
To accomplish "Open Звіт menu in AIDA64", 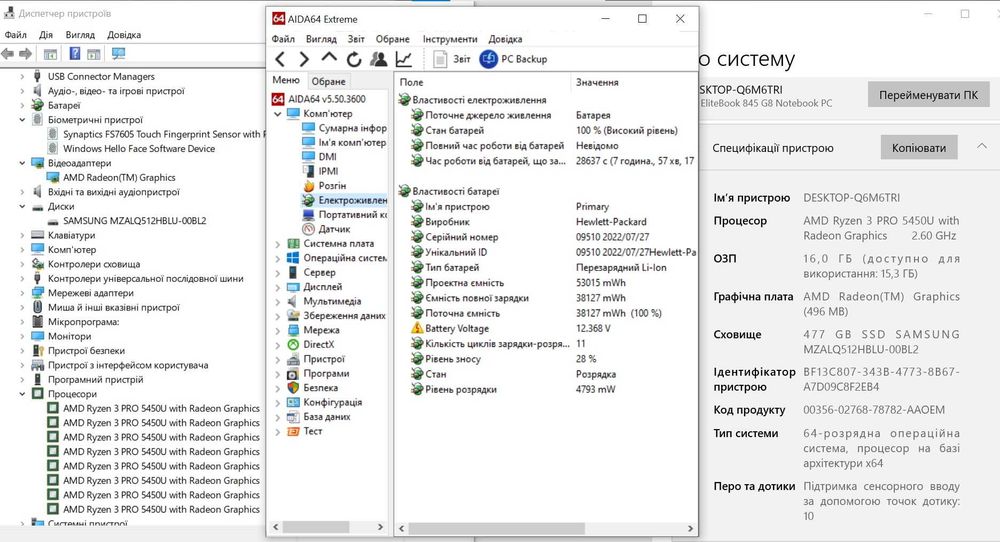I will point(356,39).
